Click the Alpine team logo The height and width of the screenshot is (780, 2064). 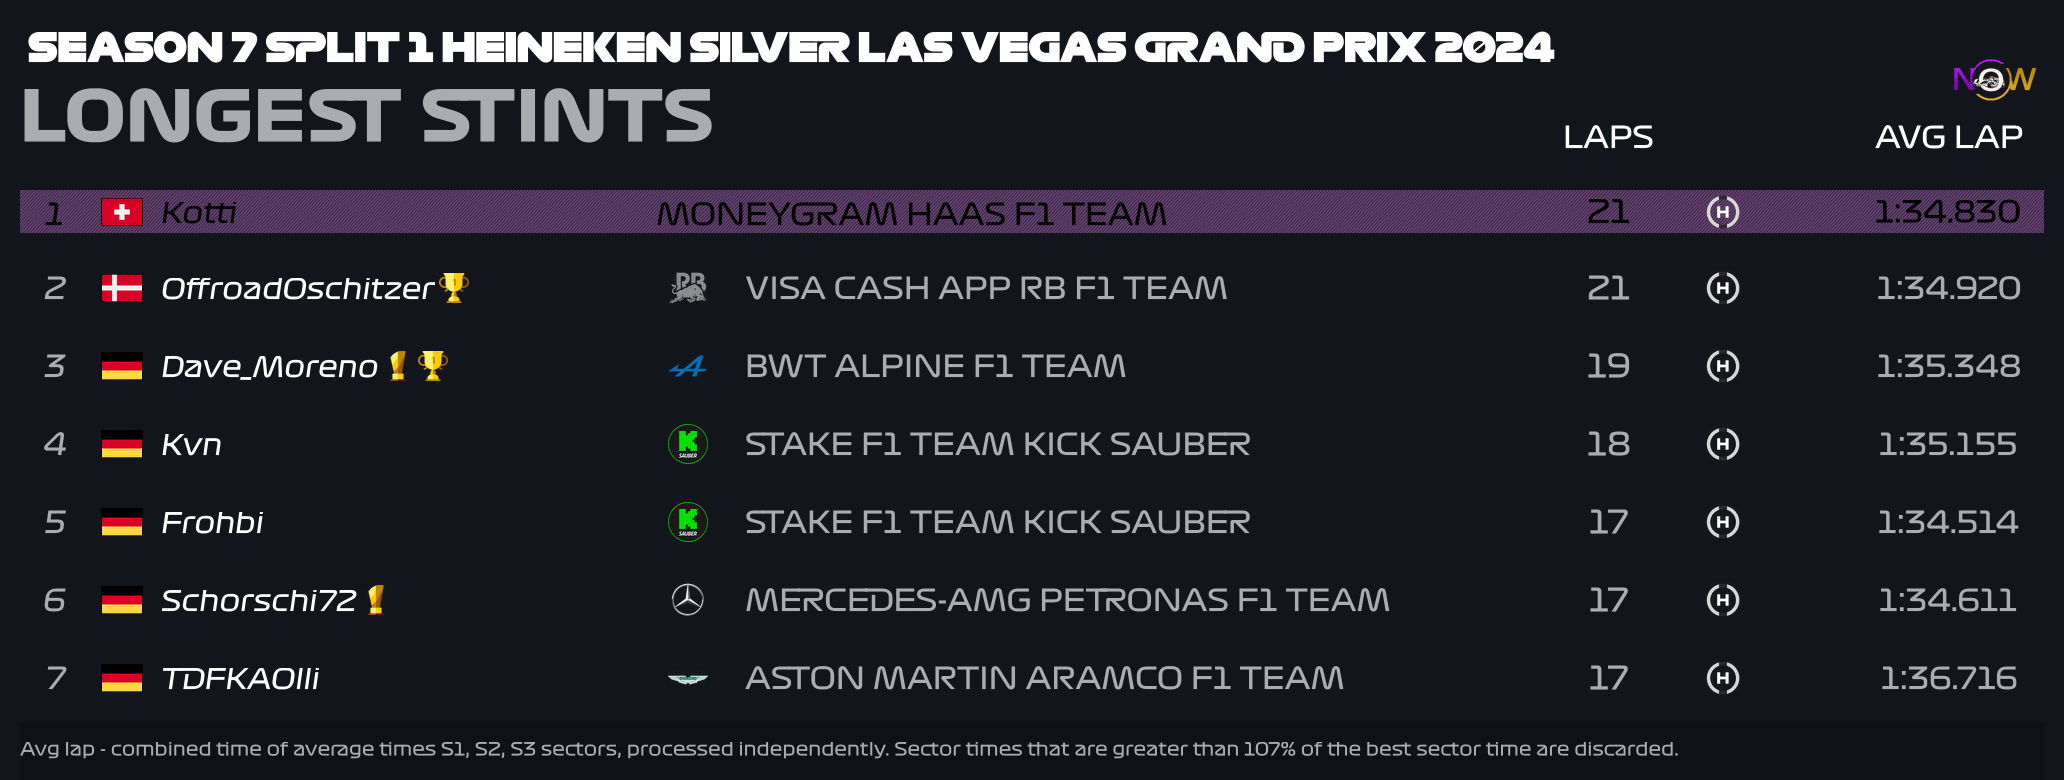[x=688, y=367]
